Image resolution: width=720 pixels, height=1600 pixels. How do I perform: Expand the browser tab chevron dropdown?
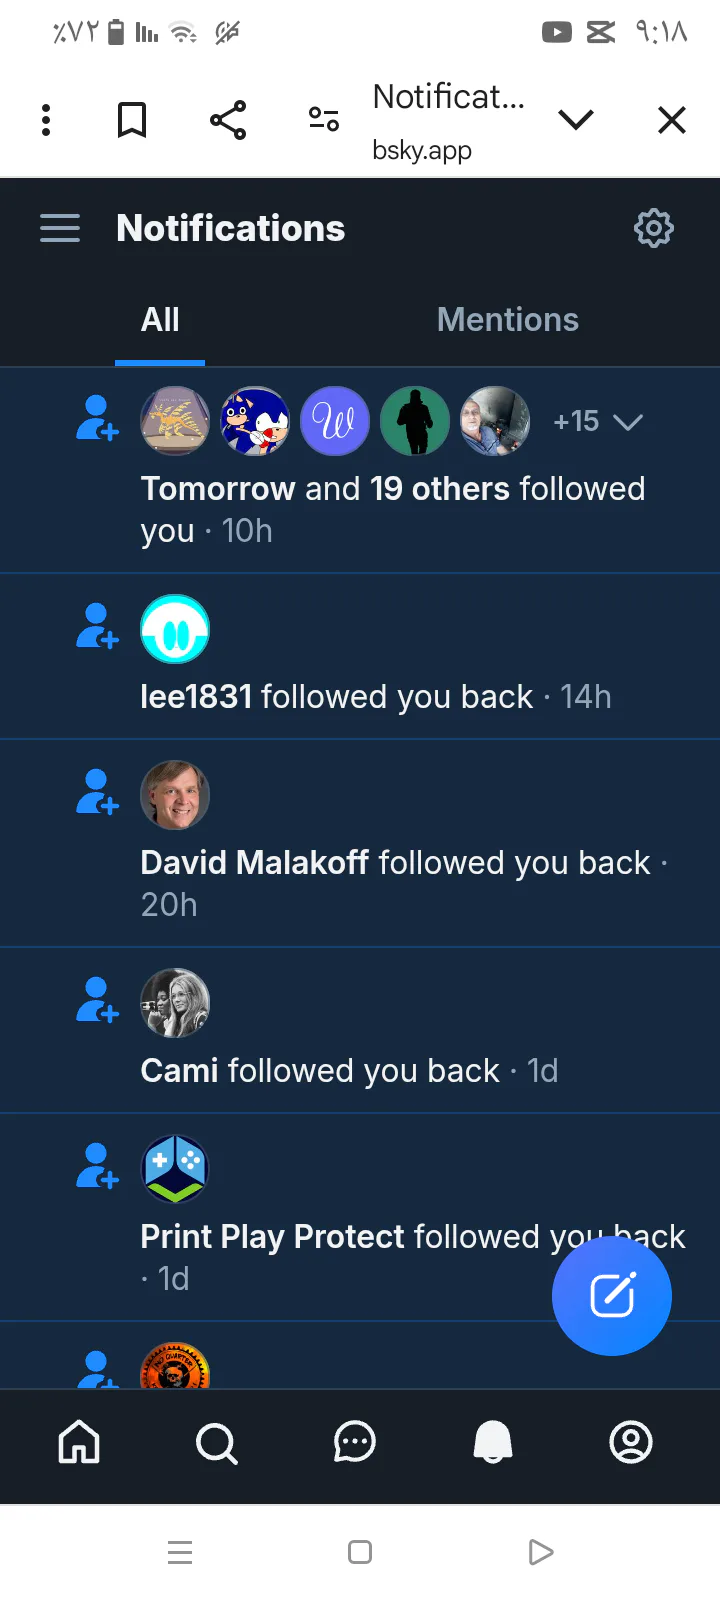(x=576, y=120)
